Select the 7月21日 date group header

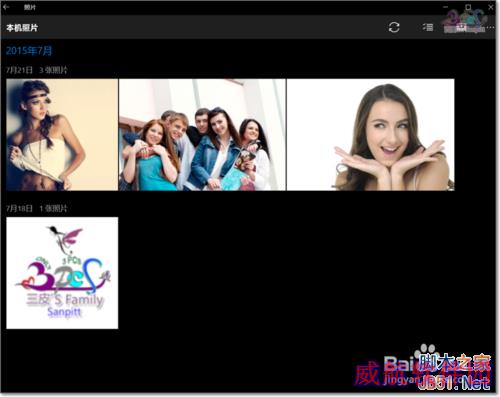[19, 70]
